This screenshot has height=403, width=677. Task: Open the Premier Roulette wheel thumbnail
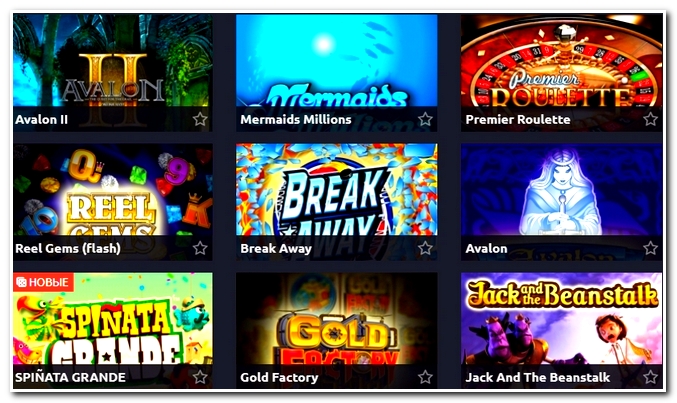click(561, 60)
